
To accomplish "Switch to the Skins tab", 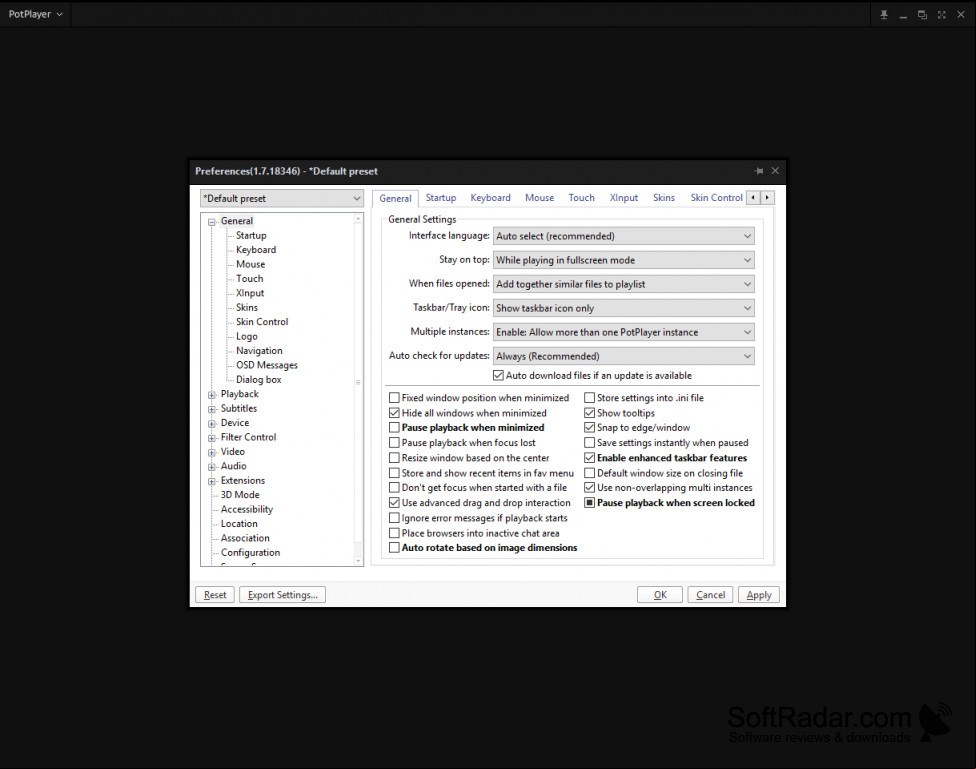I will point(664,198).
